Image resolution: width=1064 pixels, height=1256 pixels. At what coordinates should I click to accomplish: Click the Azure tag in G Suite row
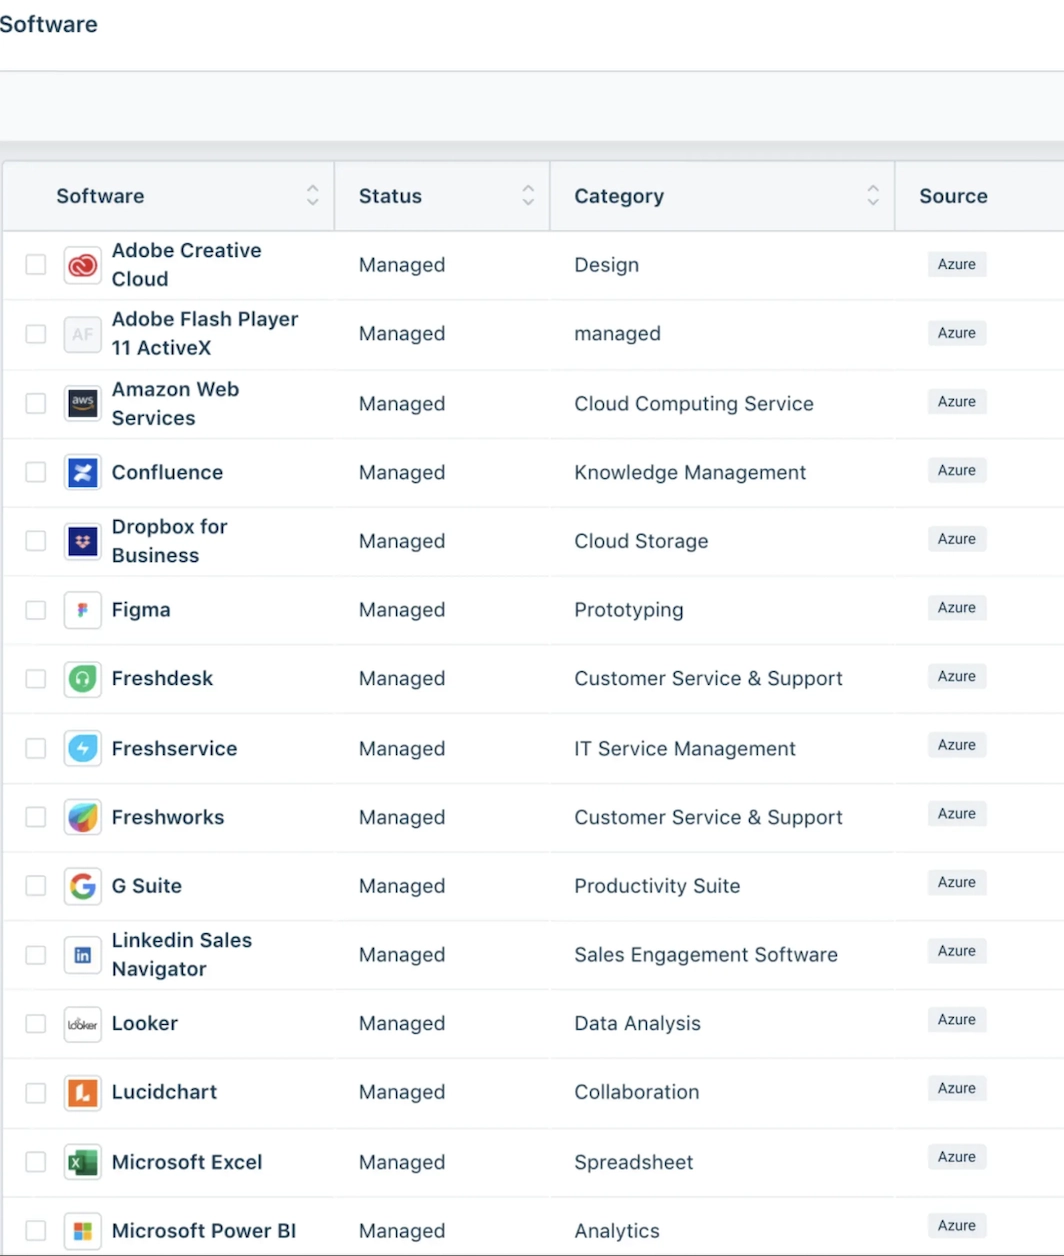pyautogui.click(x=957, y=883)
